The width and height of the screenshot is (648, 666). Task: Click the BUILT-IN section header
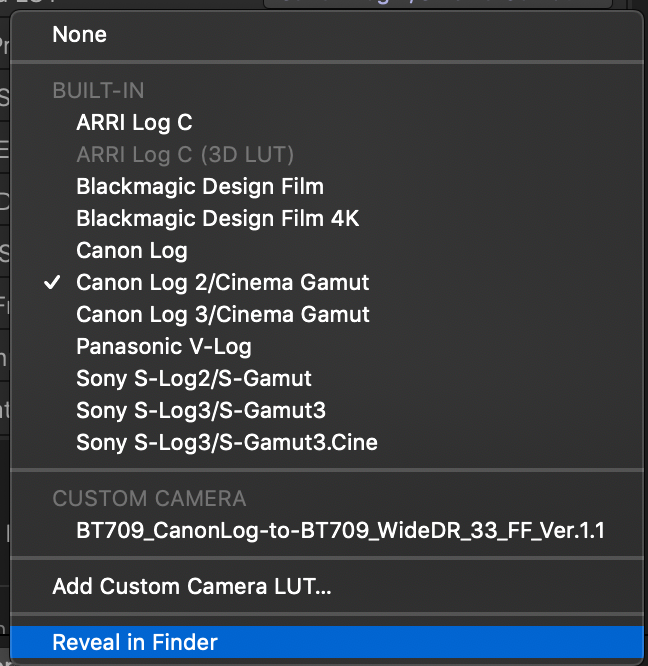click(98, 91)
